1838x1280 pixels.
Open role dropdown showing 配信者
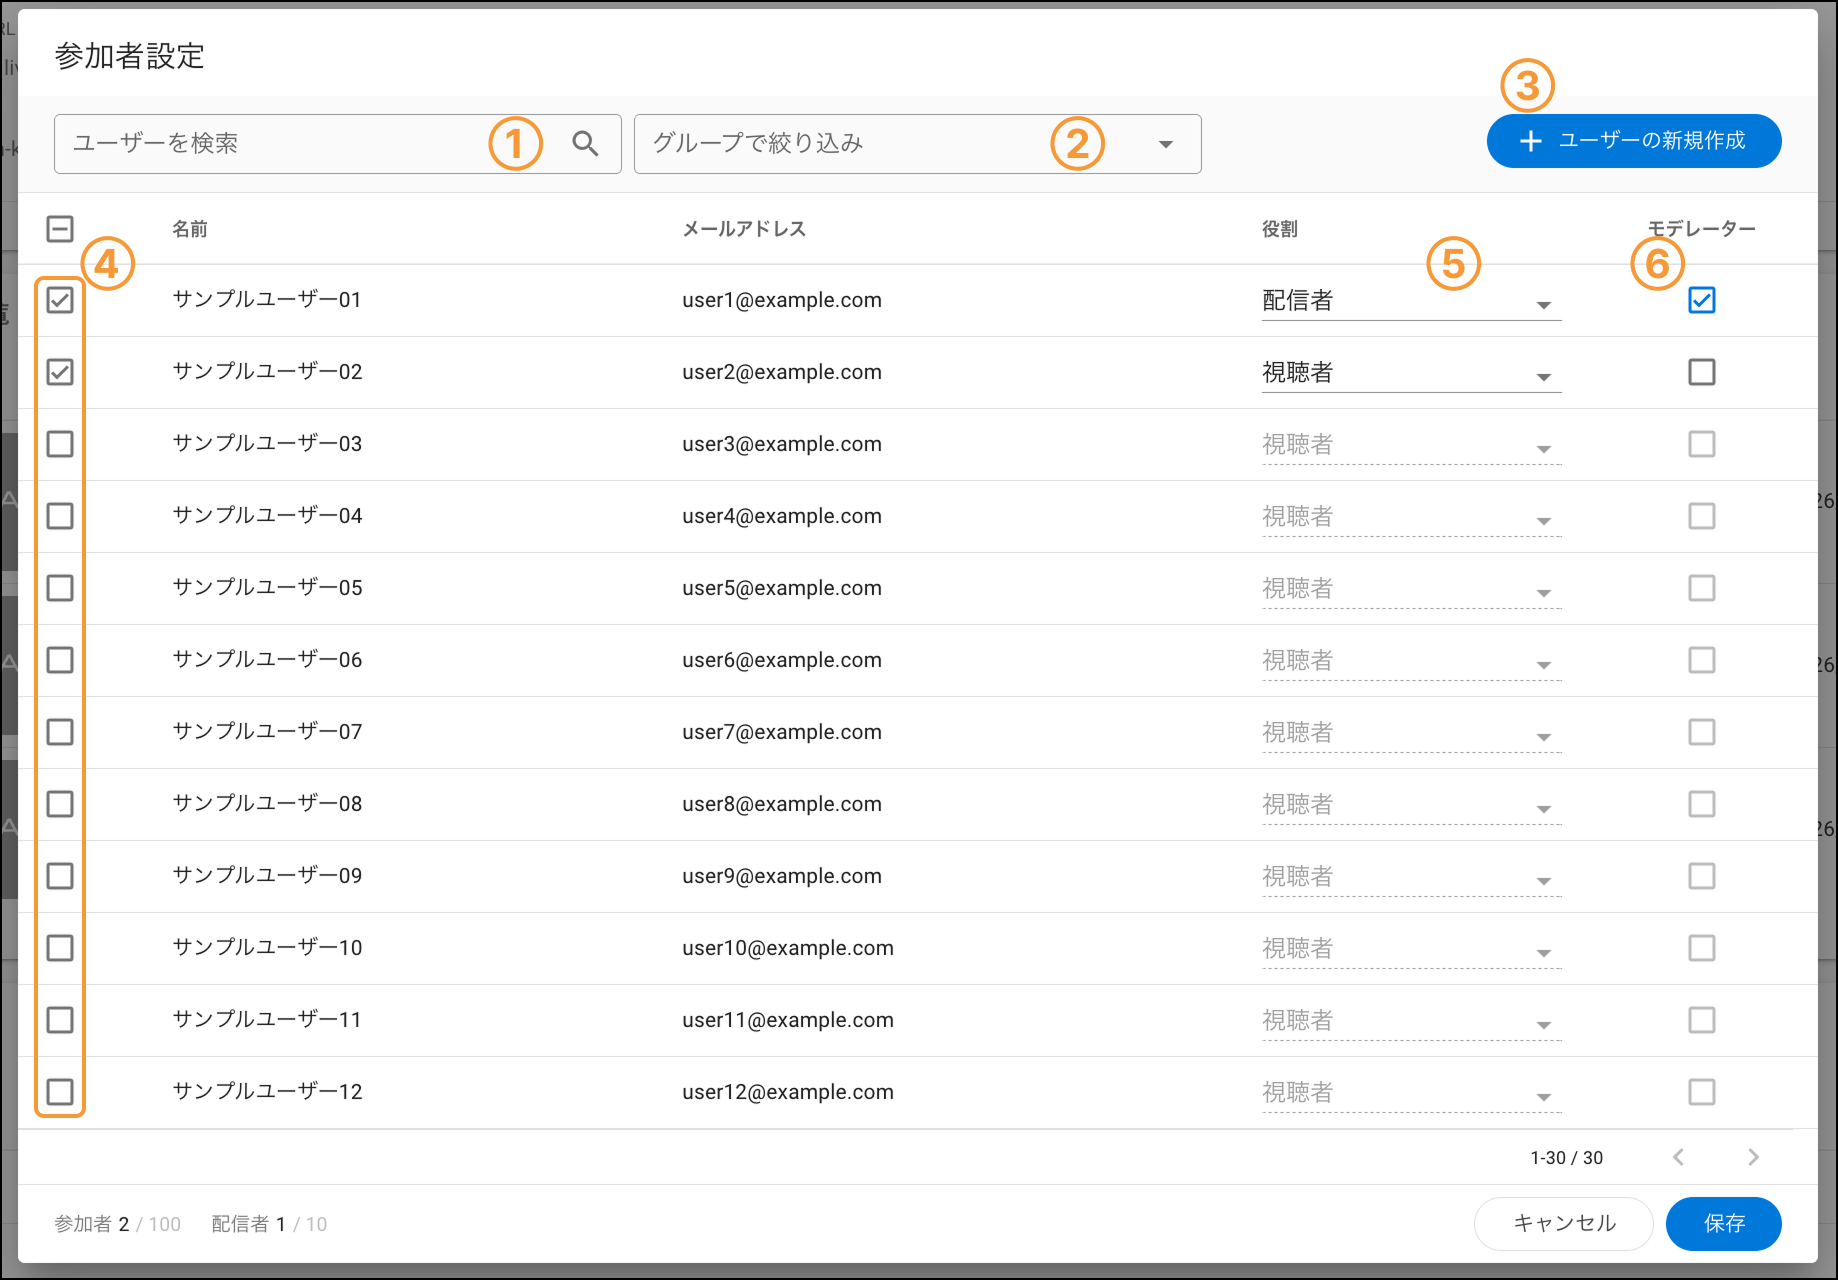click(1410, 301)
